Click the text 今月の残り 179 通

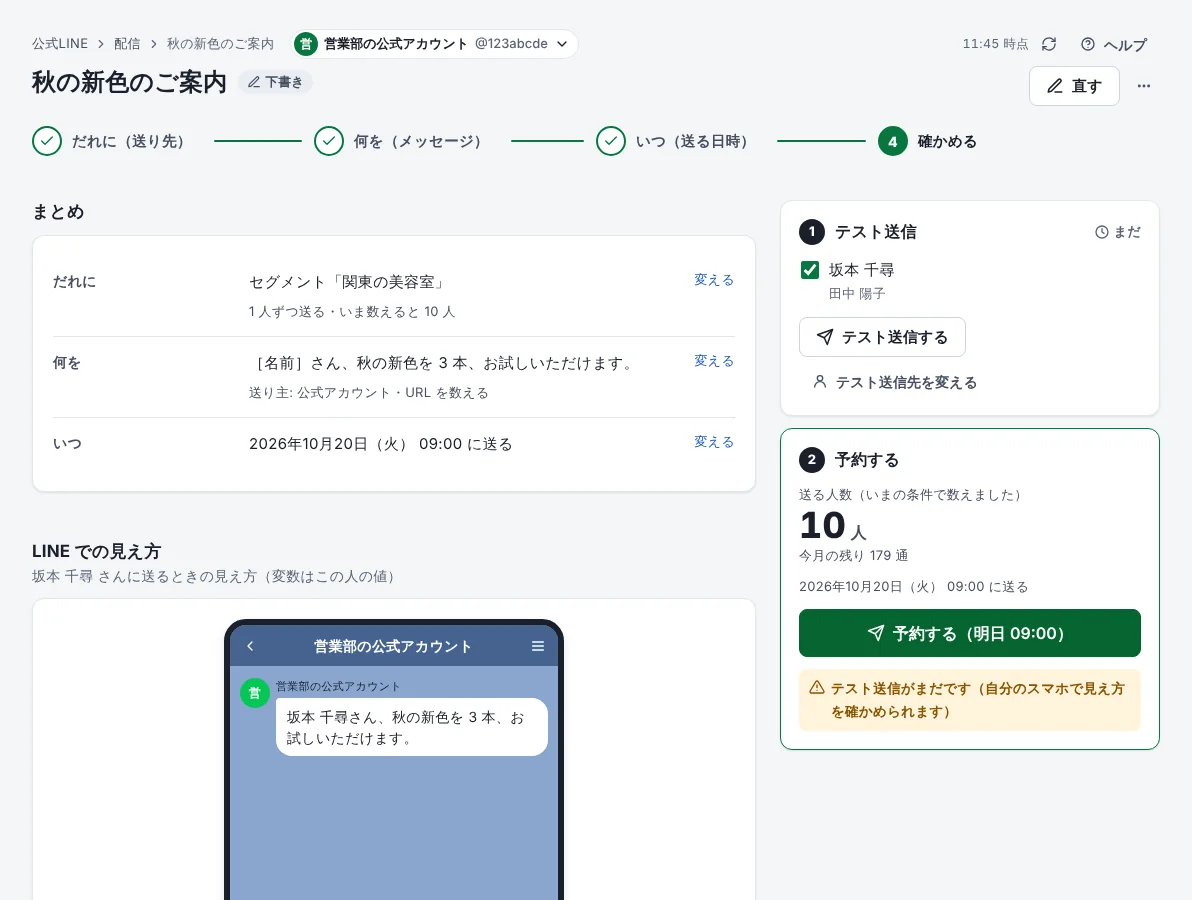[854, 556]
